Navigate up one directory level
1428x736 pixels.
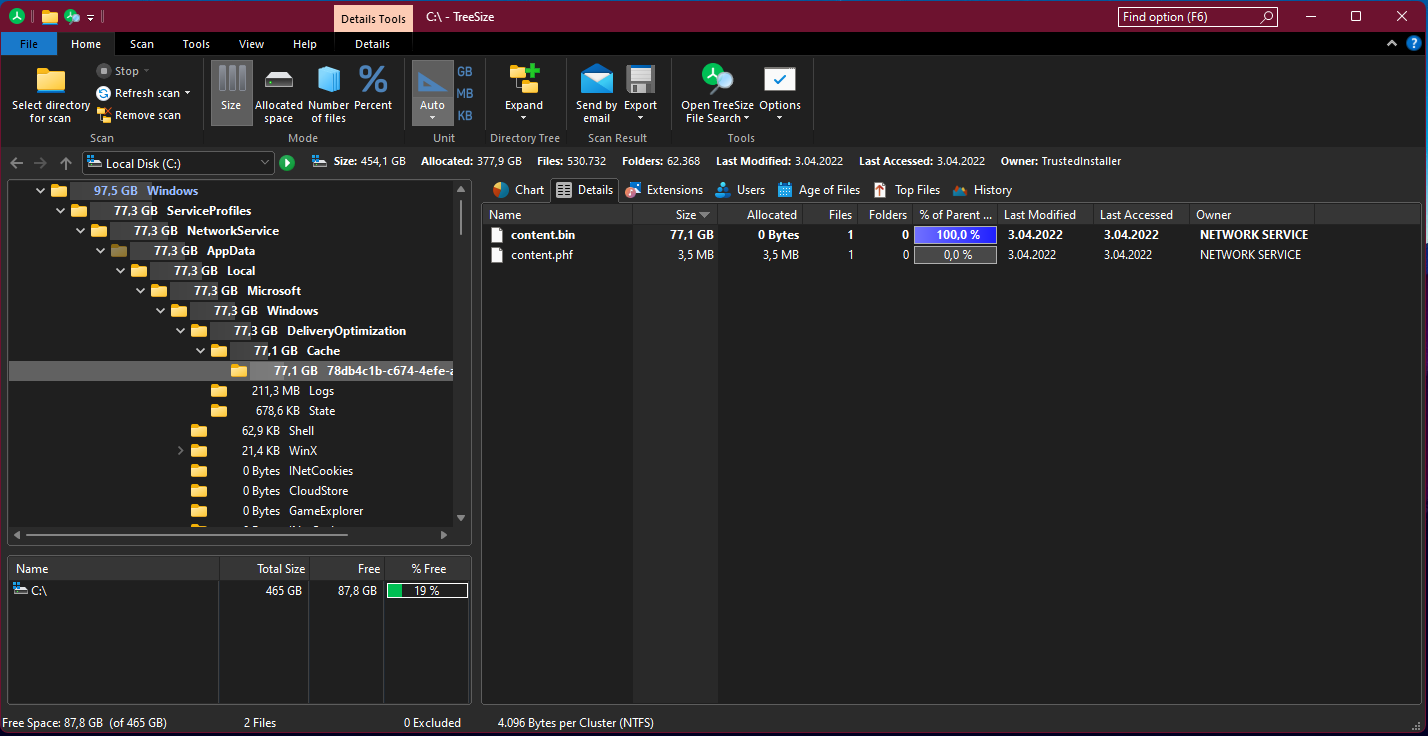point(66,163)
